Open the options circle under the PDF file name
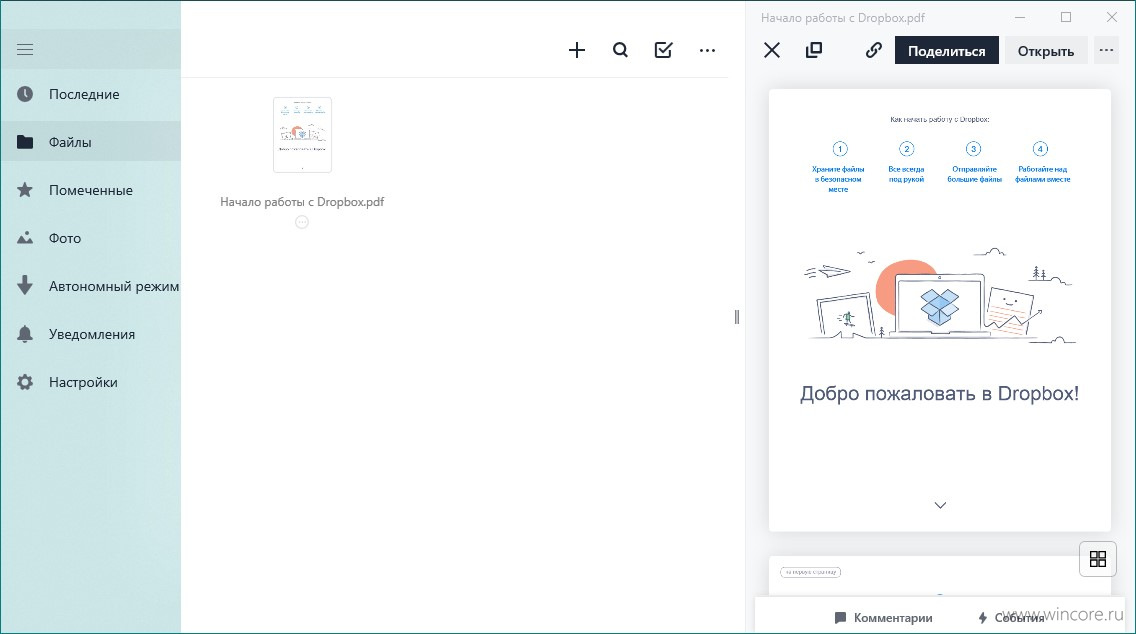 (302, 222)
